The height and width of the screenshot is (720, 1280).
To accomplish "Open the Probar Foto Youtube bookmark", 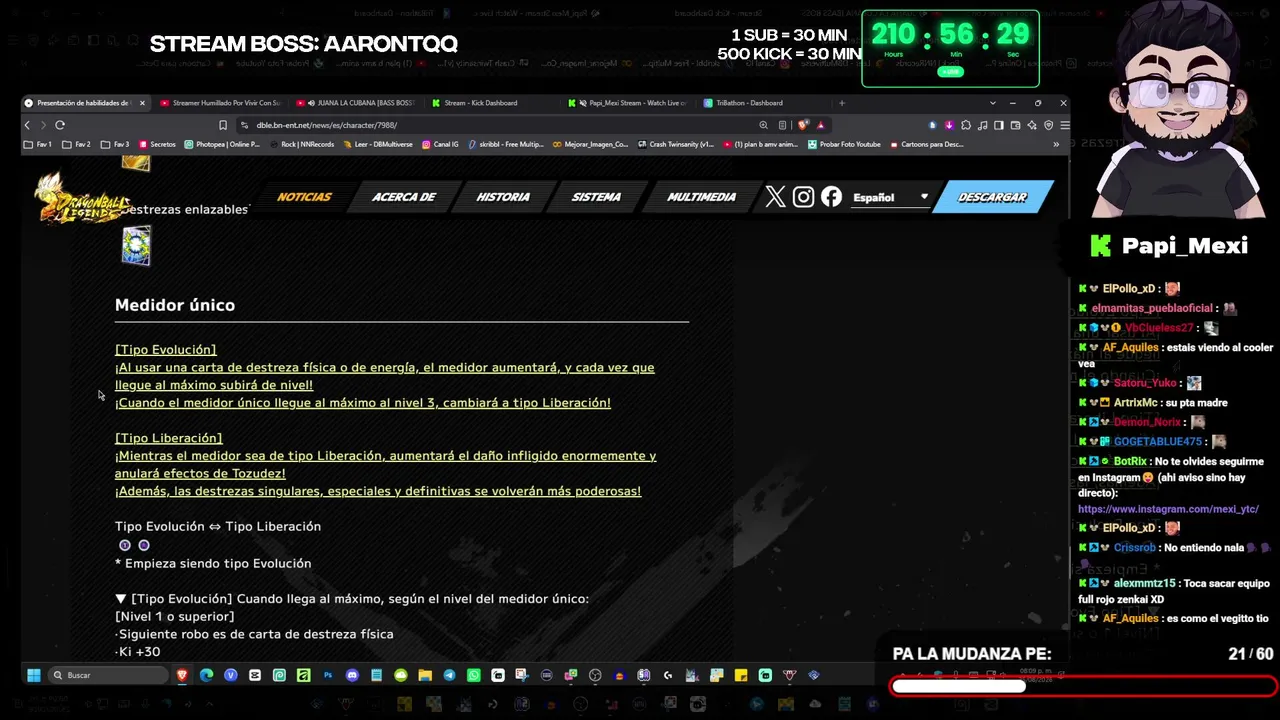I will (844, 144).
